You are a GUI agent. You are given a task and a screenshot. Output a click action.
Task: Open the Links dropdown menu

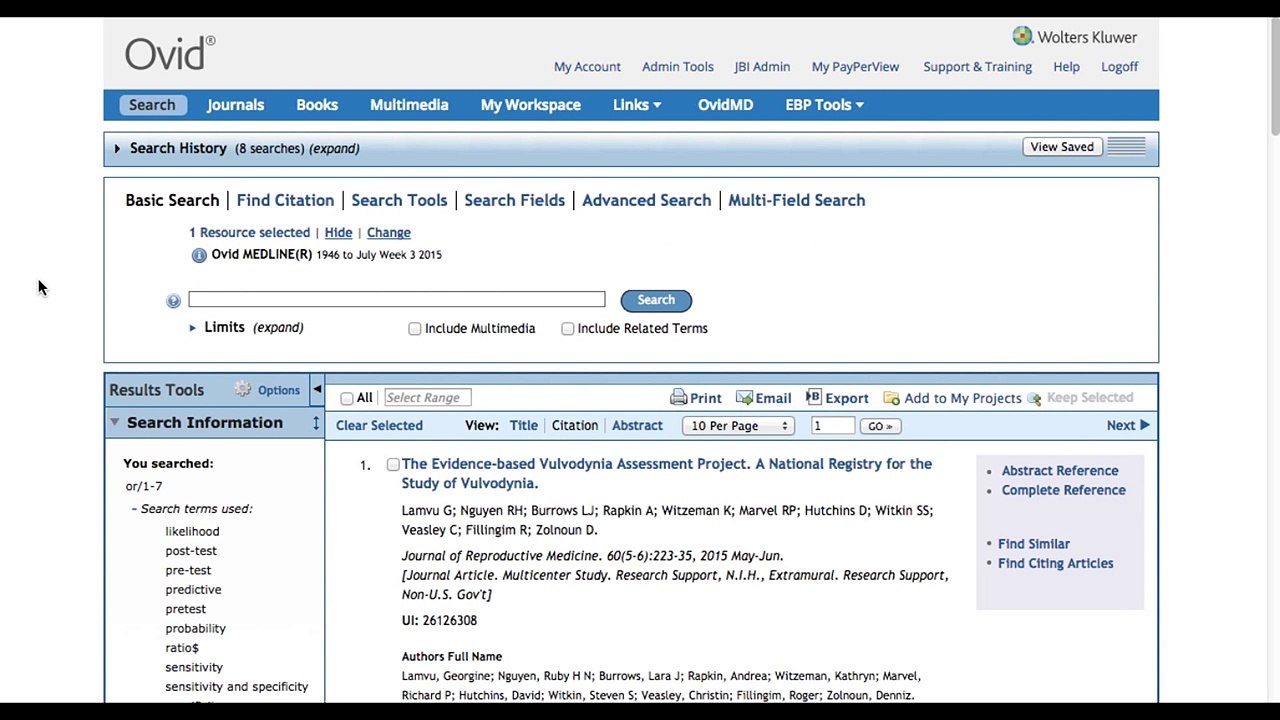point(637,105)
